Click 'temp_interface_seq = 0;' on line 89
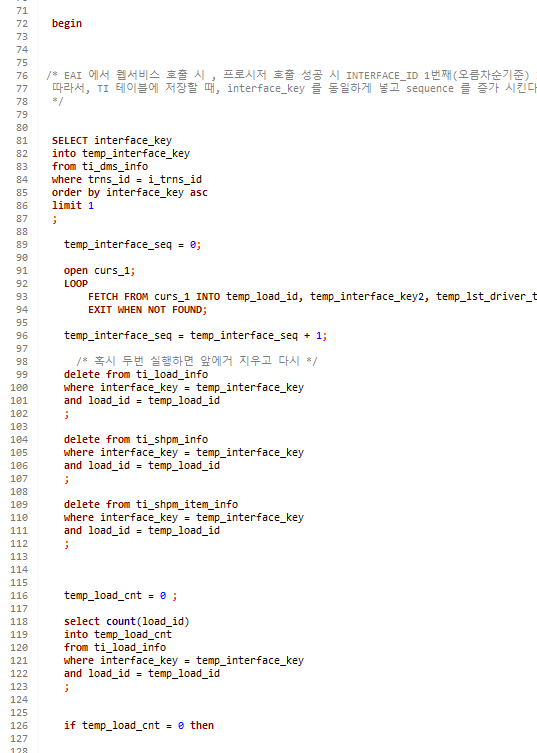The image size is (537, 753). pyautogui.click(x=133, y=244)
